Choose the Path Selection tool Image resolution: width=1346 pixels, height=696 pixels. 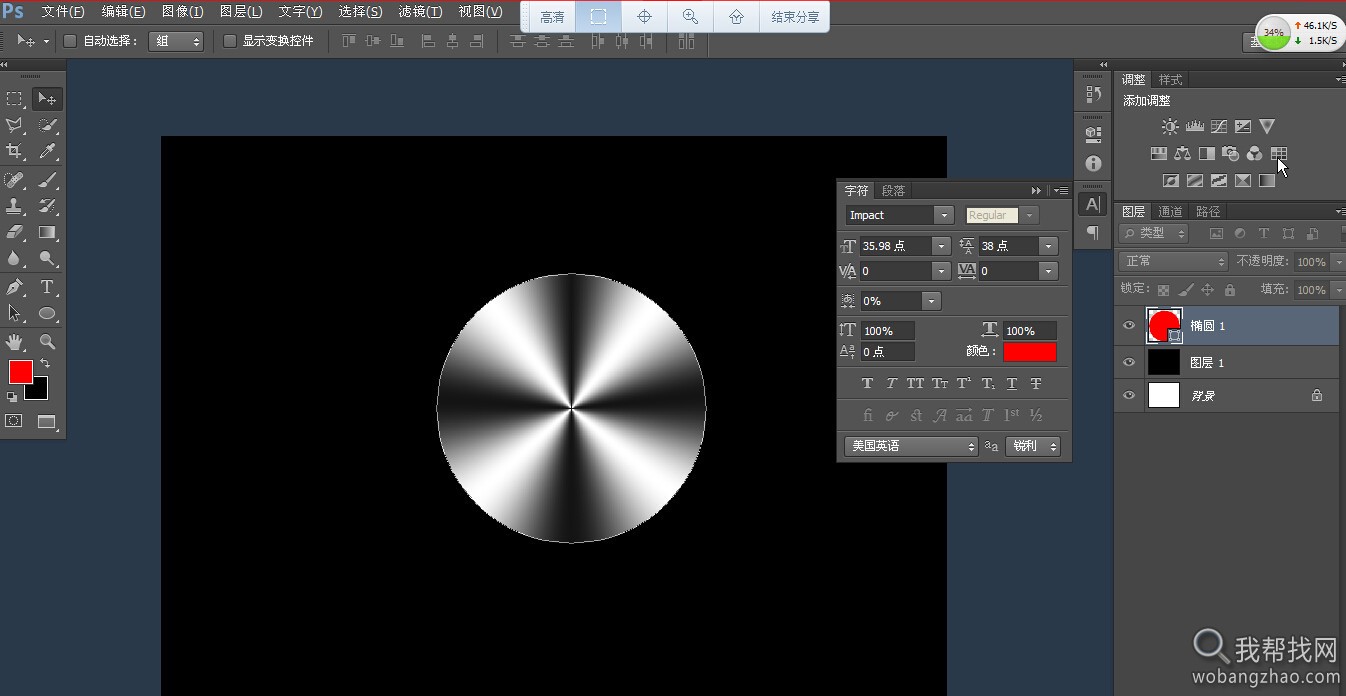[x=15, y=313]
